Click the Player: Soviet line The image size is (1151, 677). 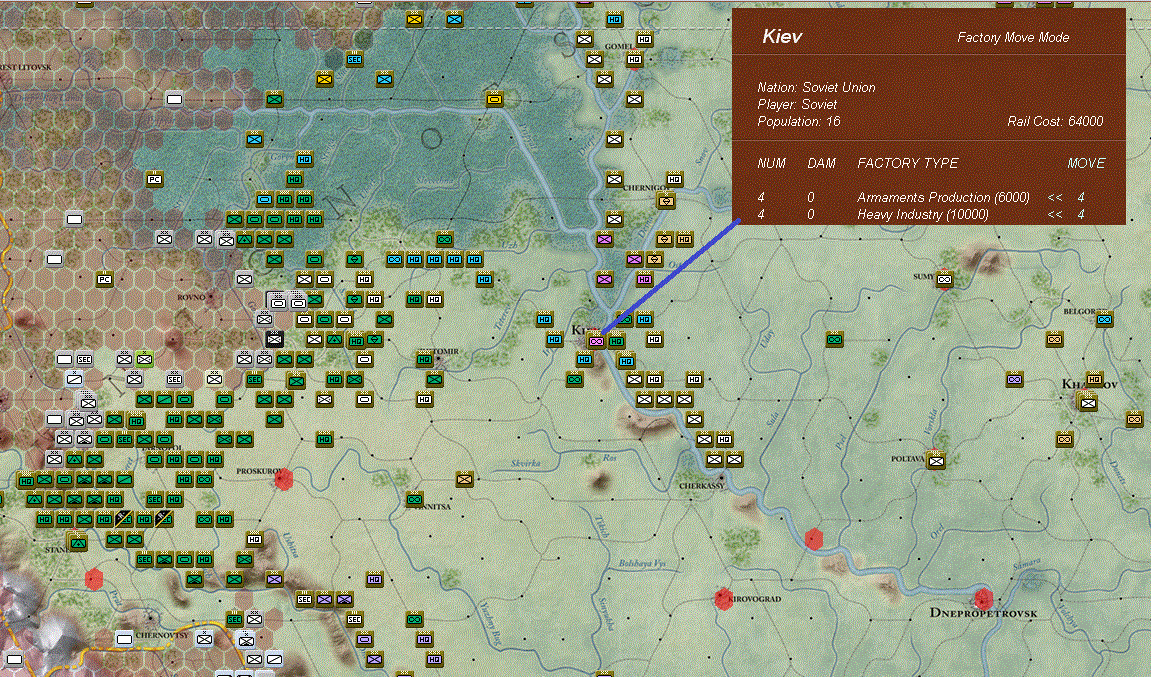(x=797, y=104)
